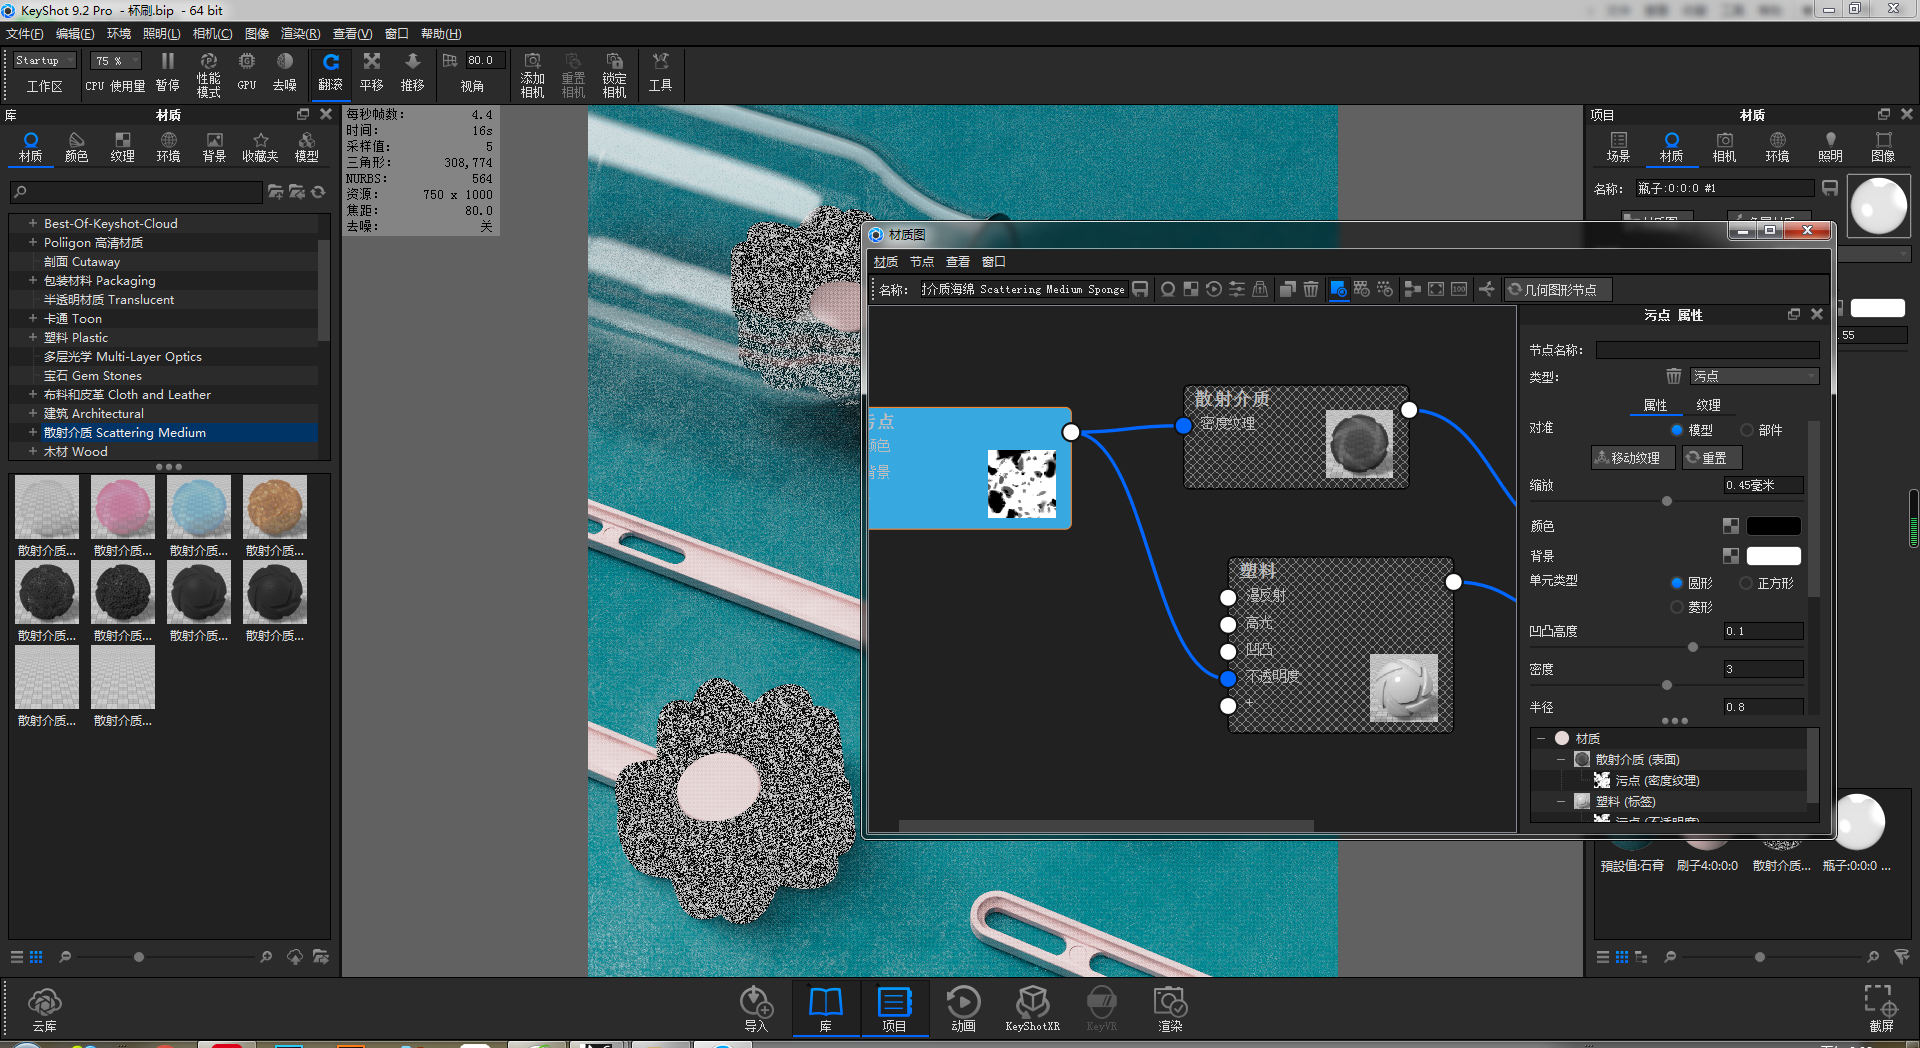Select the 部件 radio button under 对准
The height and width of the screenshot is (1048, 1920).
click(x=1746, y=430)
